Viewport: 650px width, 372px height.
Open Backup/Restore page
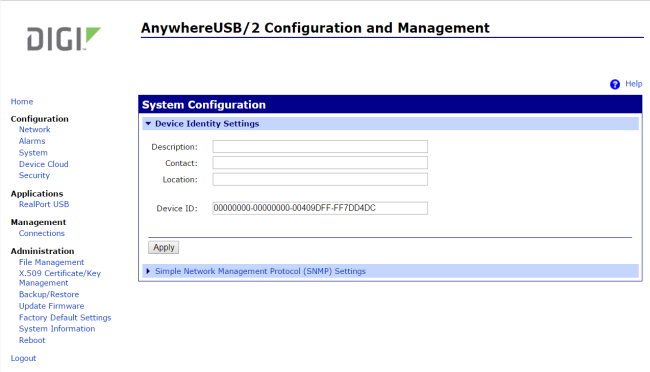[x=49, y=294]
